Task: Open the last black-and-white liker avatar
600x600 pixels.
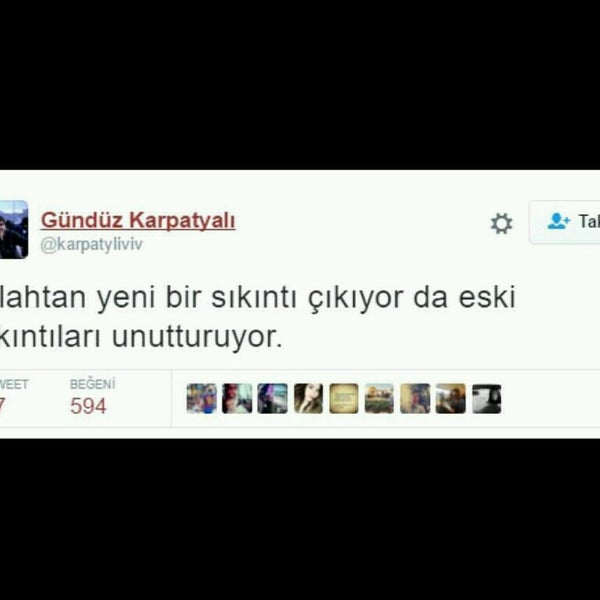Action: pos(486,398)
